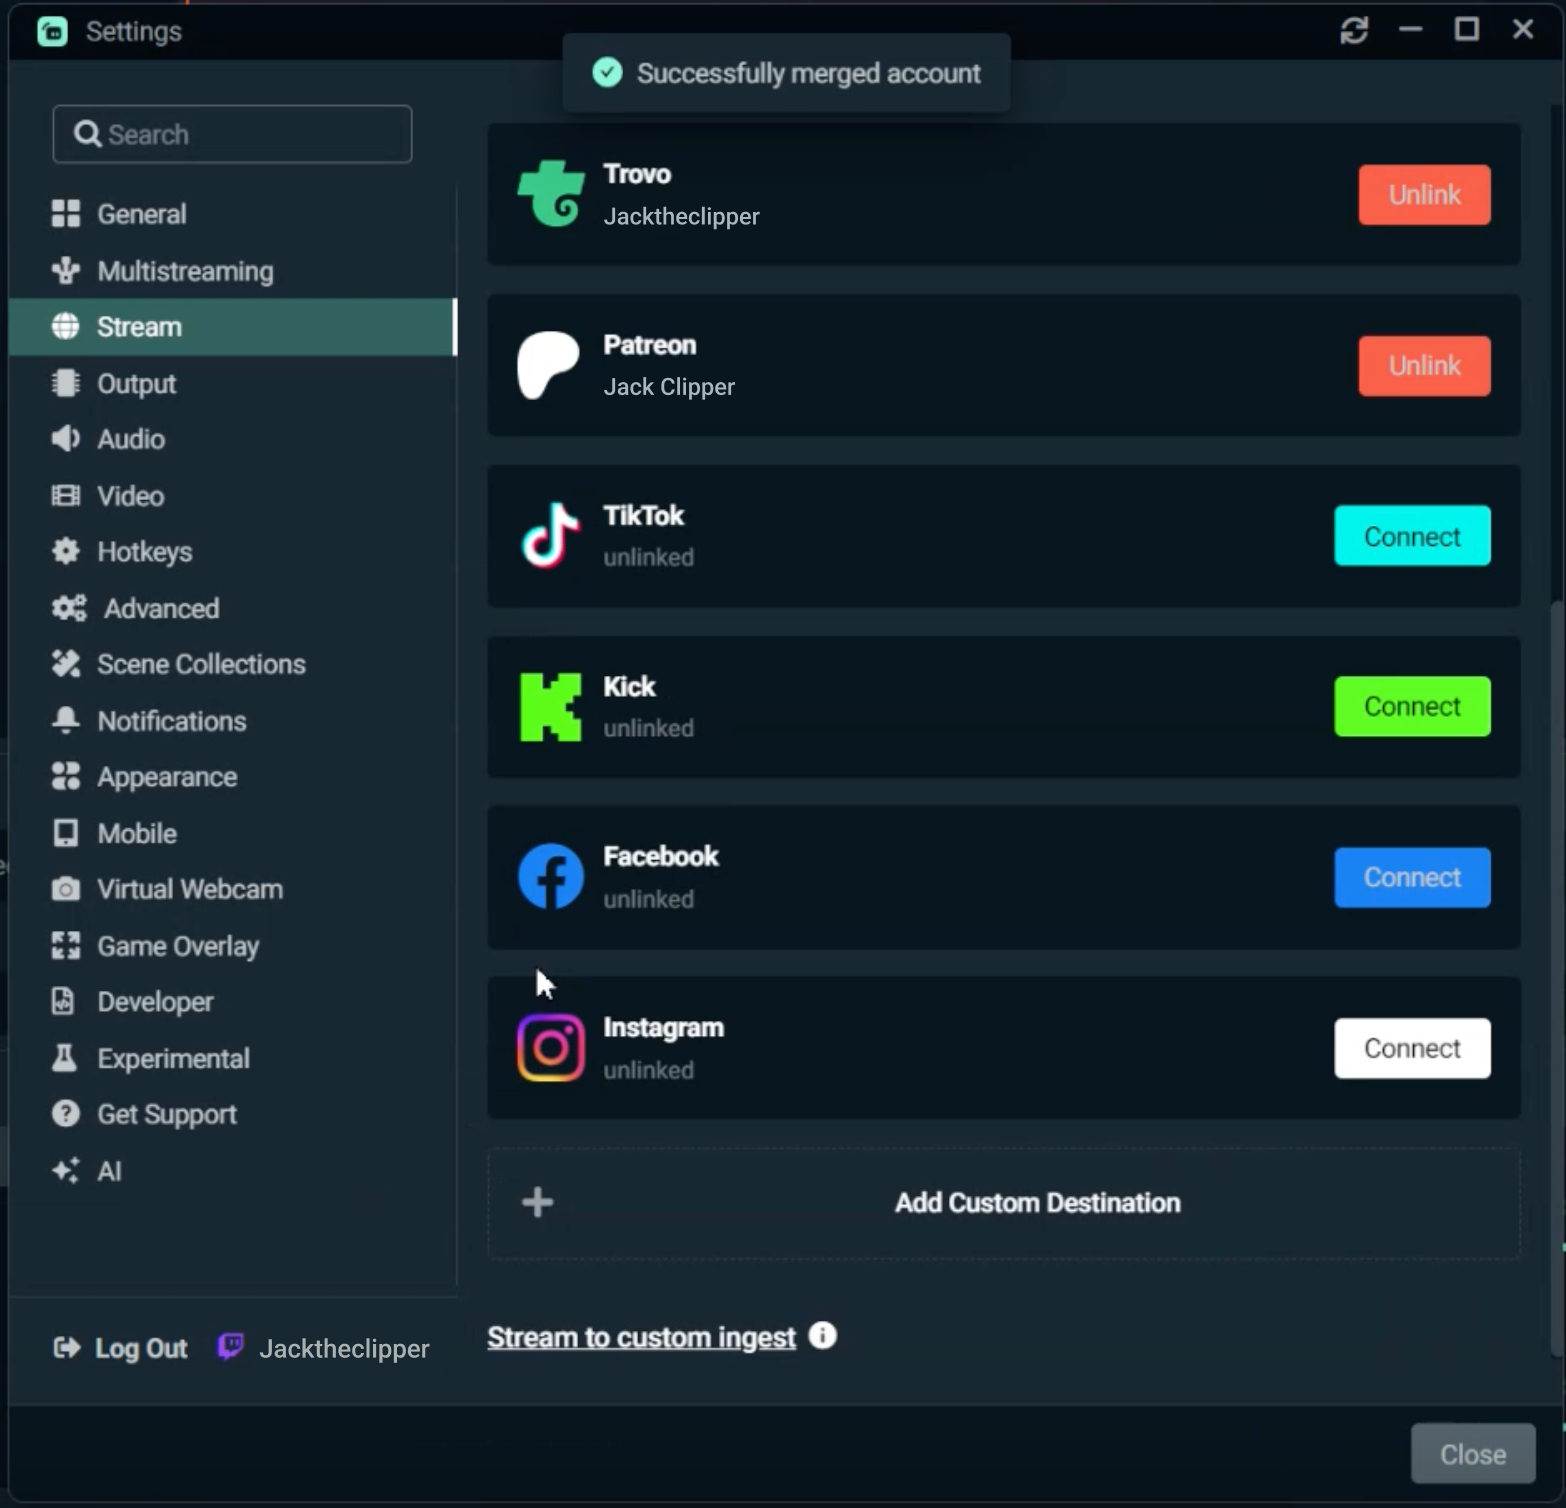Click the info icon beside Stream to custom ingest
The width and height of the screenshot is (1566, 1508).
(822, 1336)
